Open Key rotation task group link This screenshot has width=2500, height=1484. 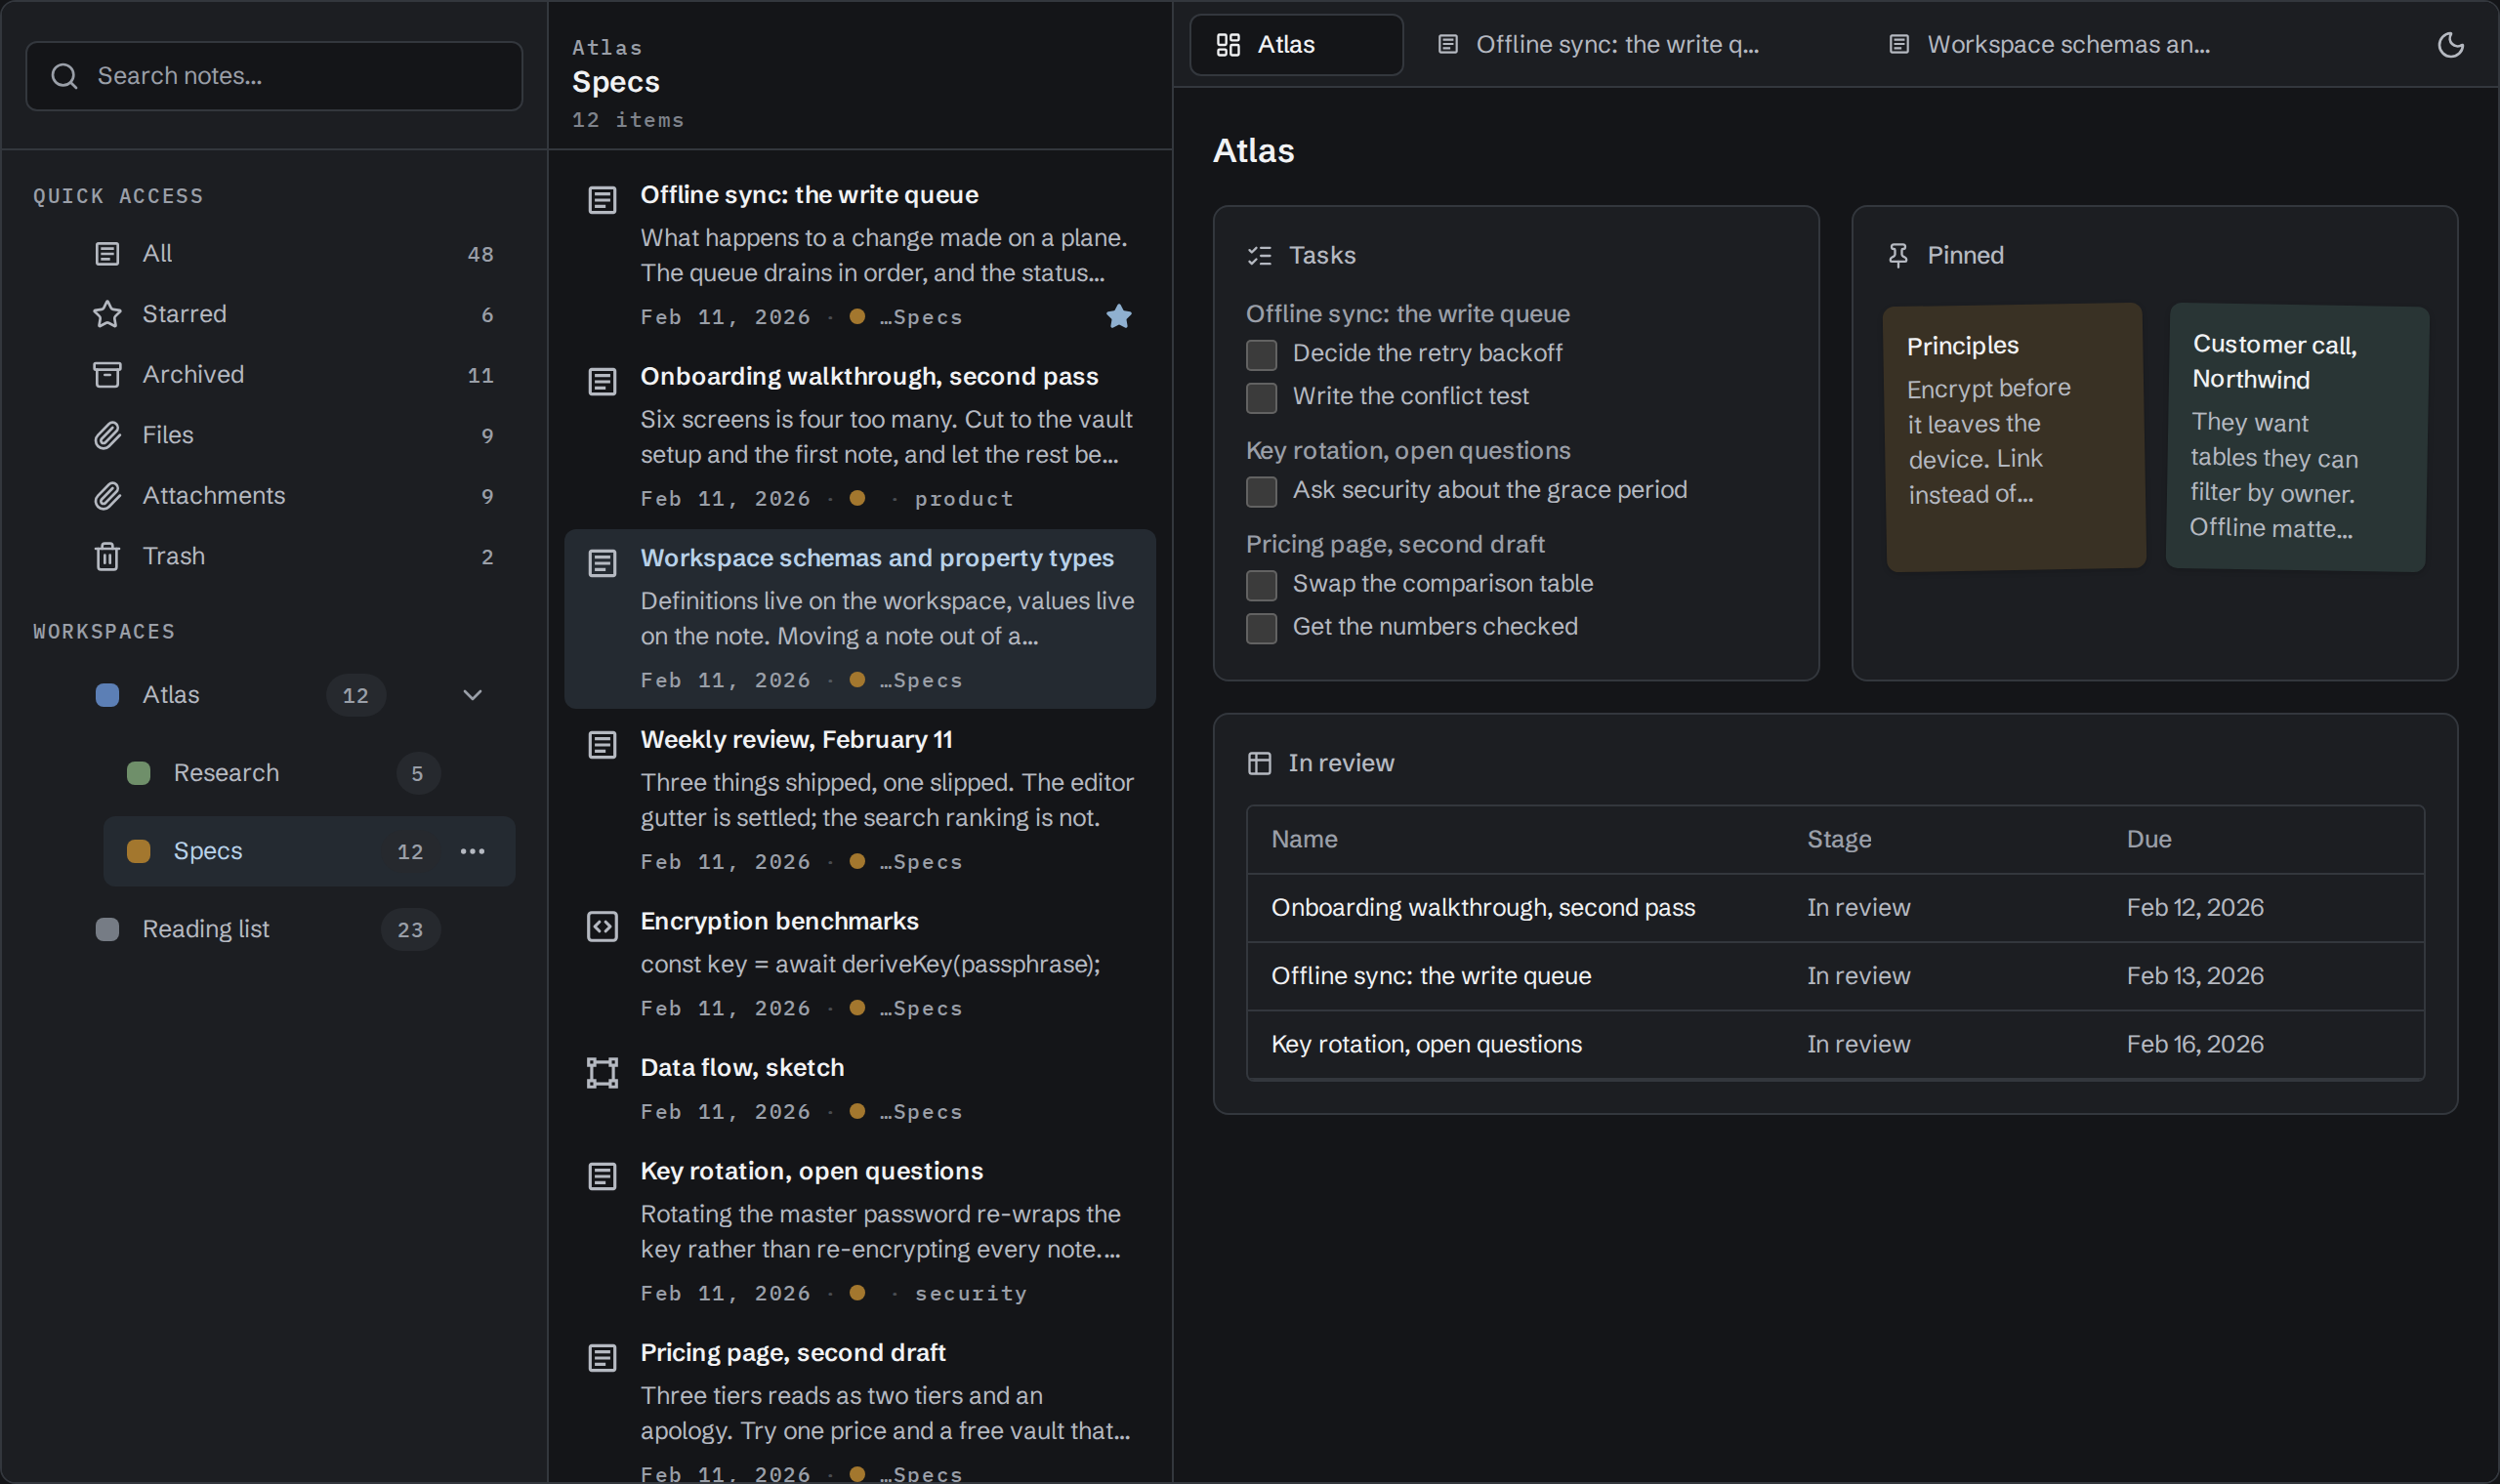coord(1408,451)
